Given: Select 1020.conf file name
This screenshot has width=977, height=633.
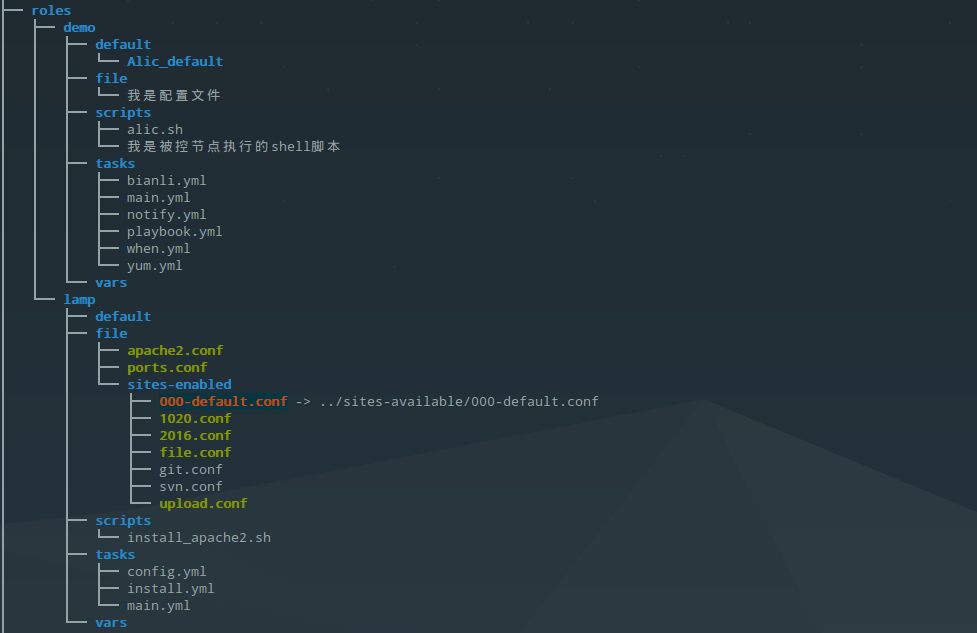Looking at the screenshot, I should coord(195,419).
